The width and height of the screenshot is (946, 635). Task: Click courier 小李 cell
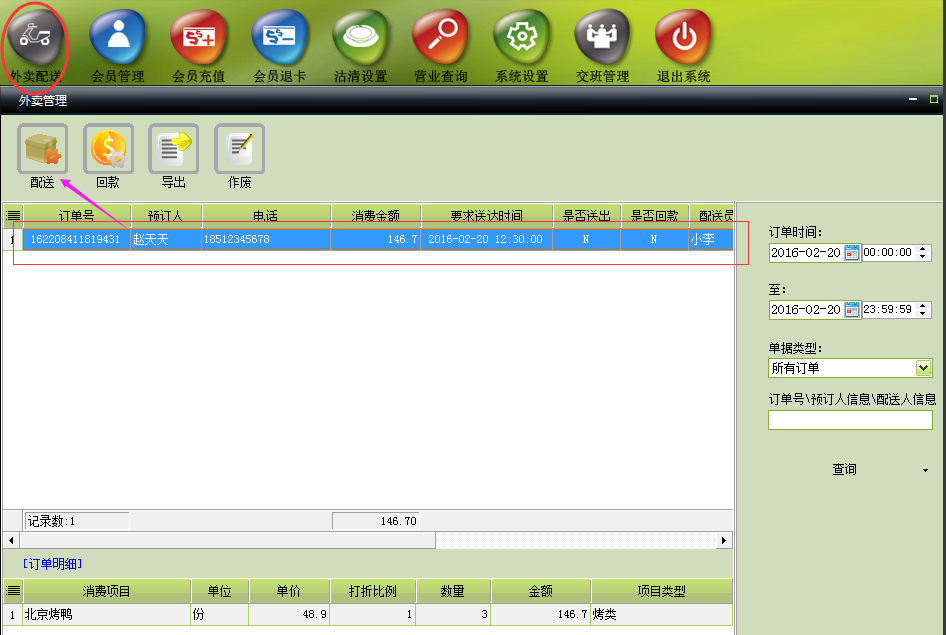(711, 239)
